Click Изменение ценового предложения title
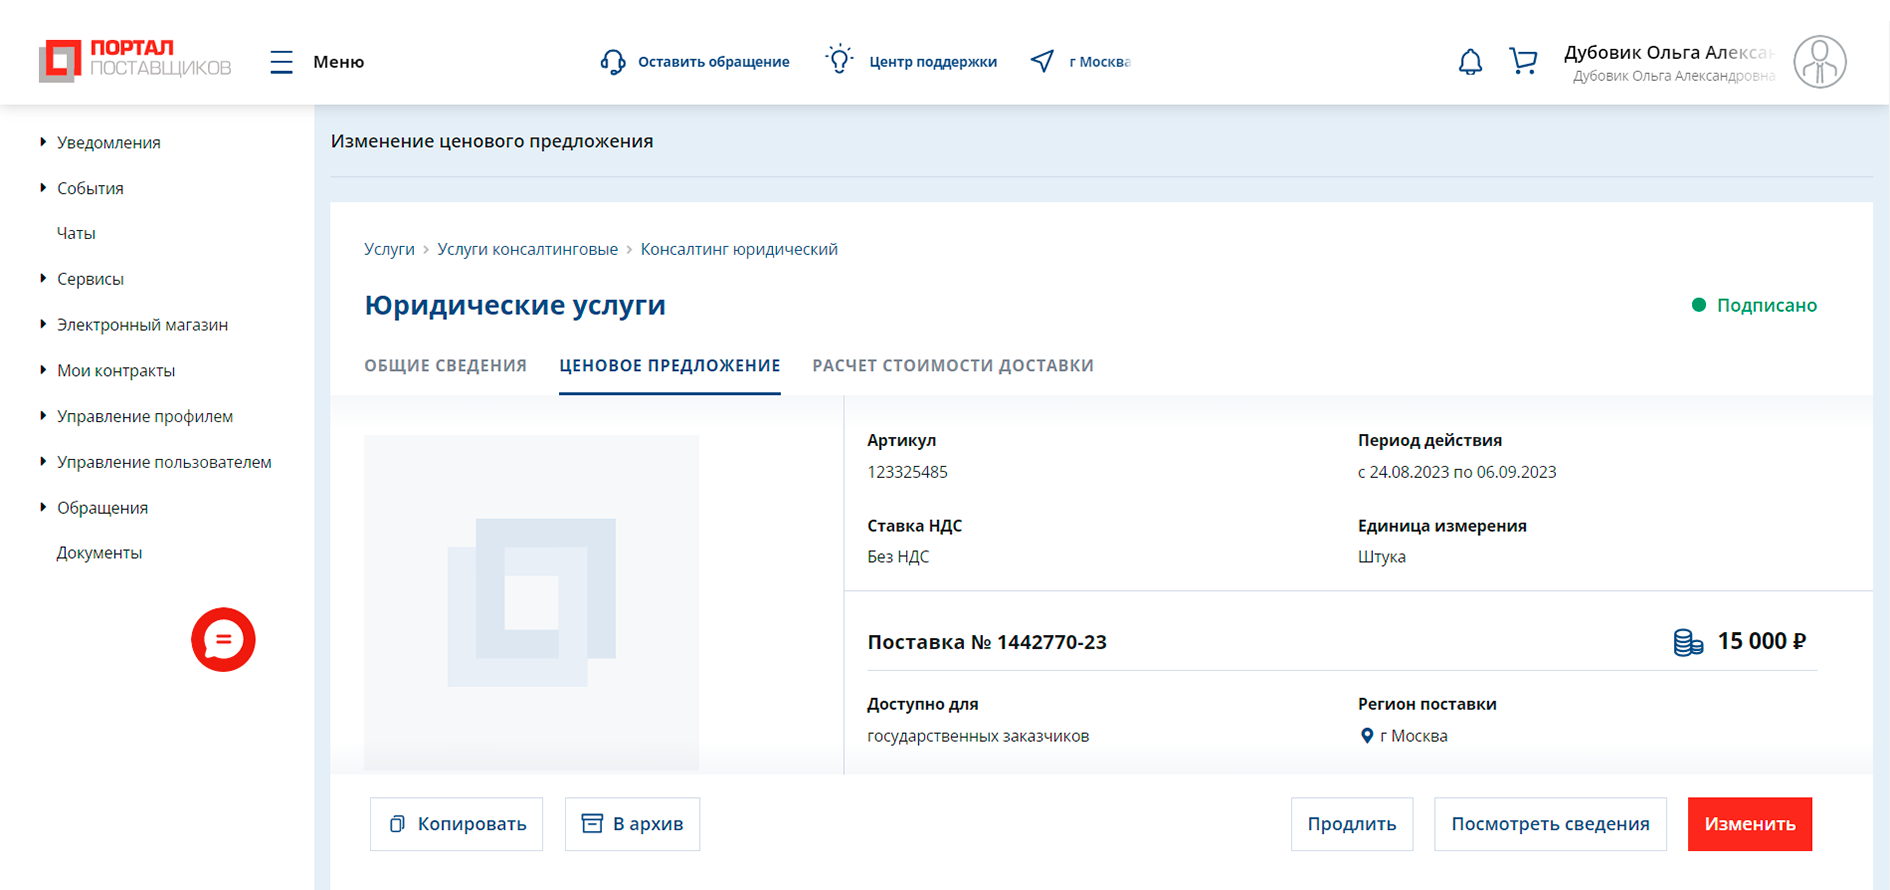The height and width of the screenshot is (890, 1890). pyautogui.click(x=492, y=141)
